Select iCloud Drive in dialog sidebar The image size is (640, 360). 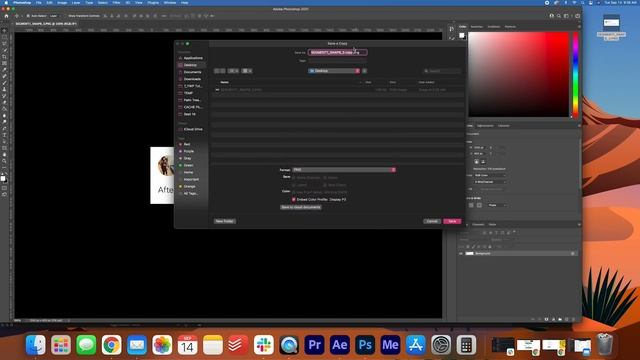click(193, 129)
